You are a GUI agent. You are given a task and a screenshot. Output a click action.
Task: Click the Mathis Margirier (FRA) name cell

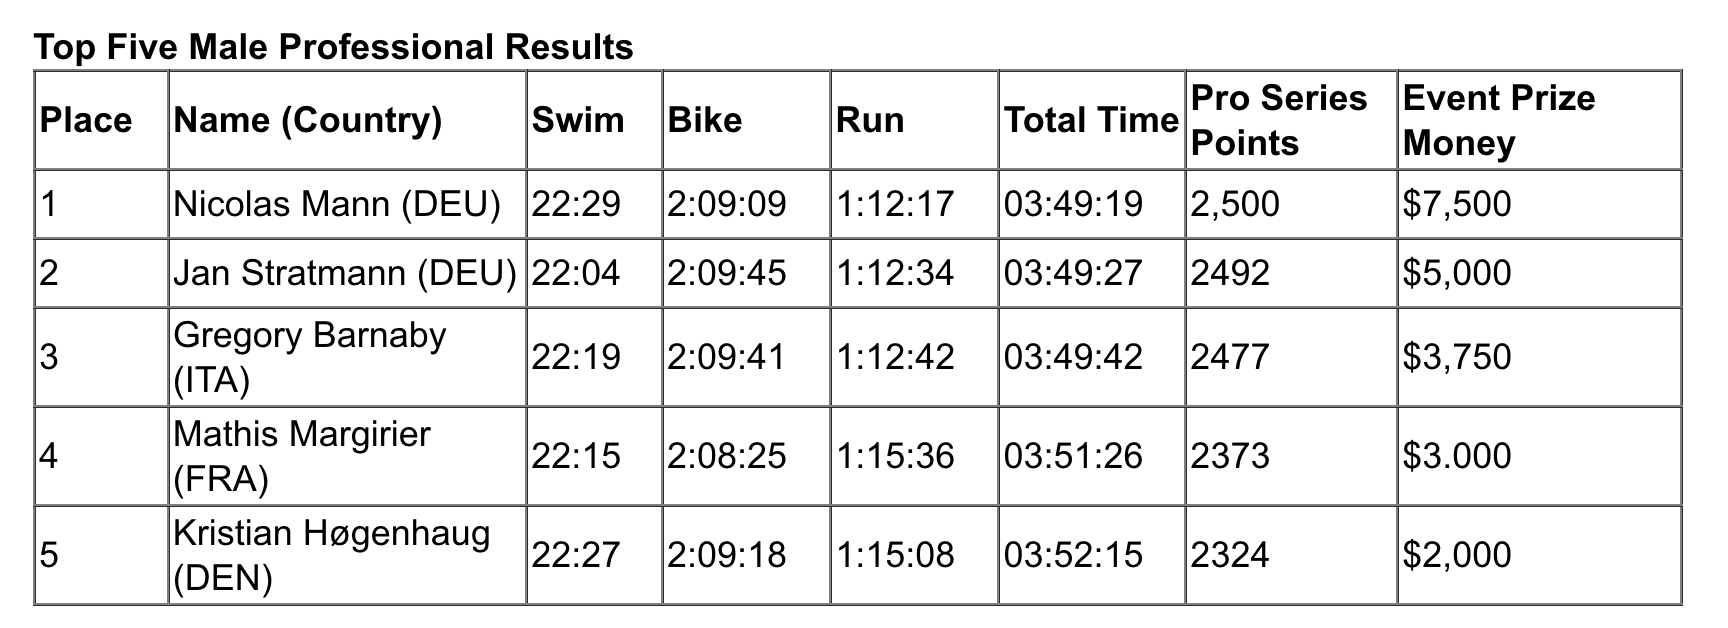click(x=347, y=456)
